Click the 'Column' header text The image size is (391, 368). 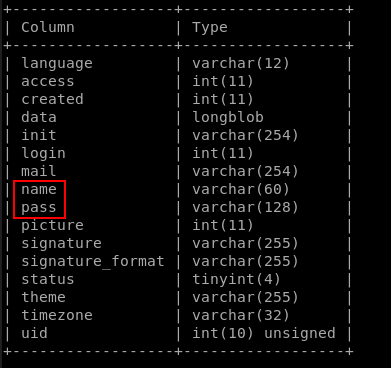coord(48,27)
